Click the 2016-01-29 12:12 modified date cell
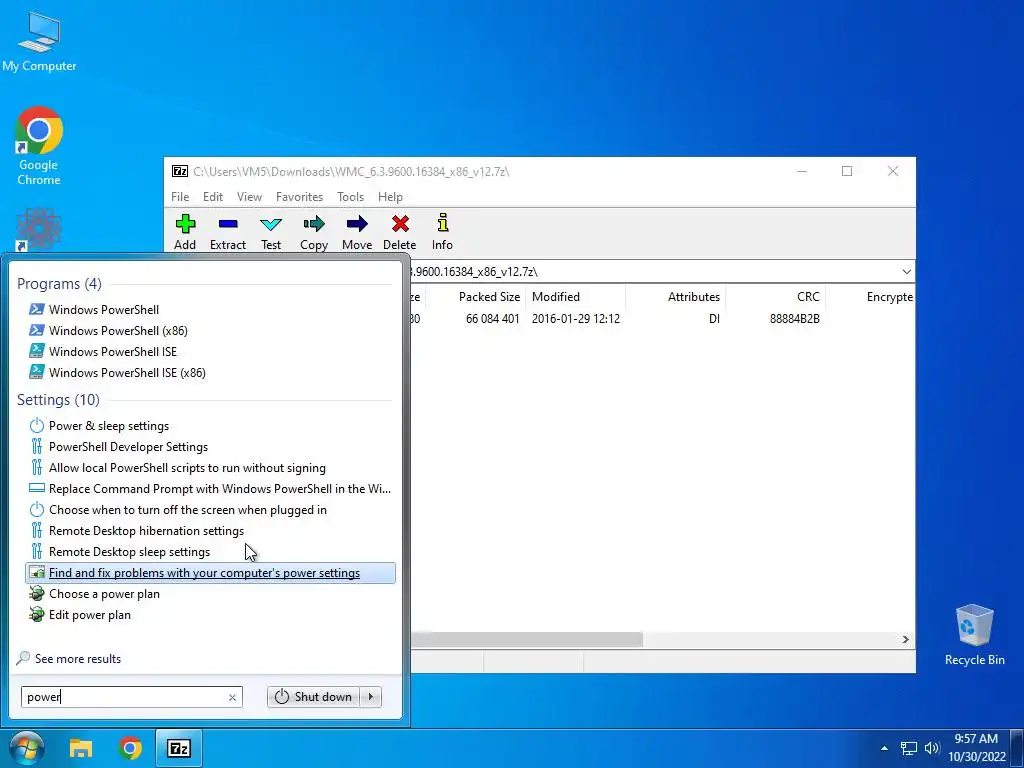Screen dimensions: 1024x768 [x=575, y=319]
